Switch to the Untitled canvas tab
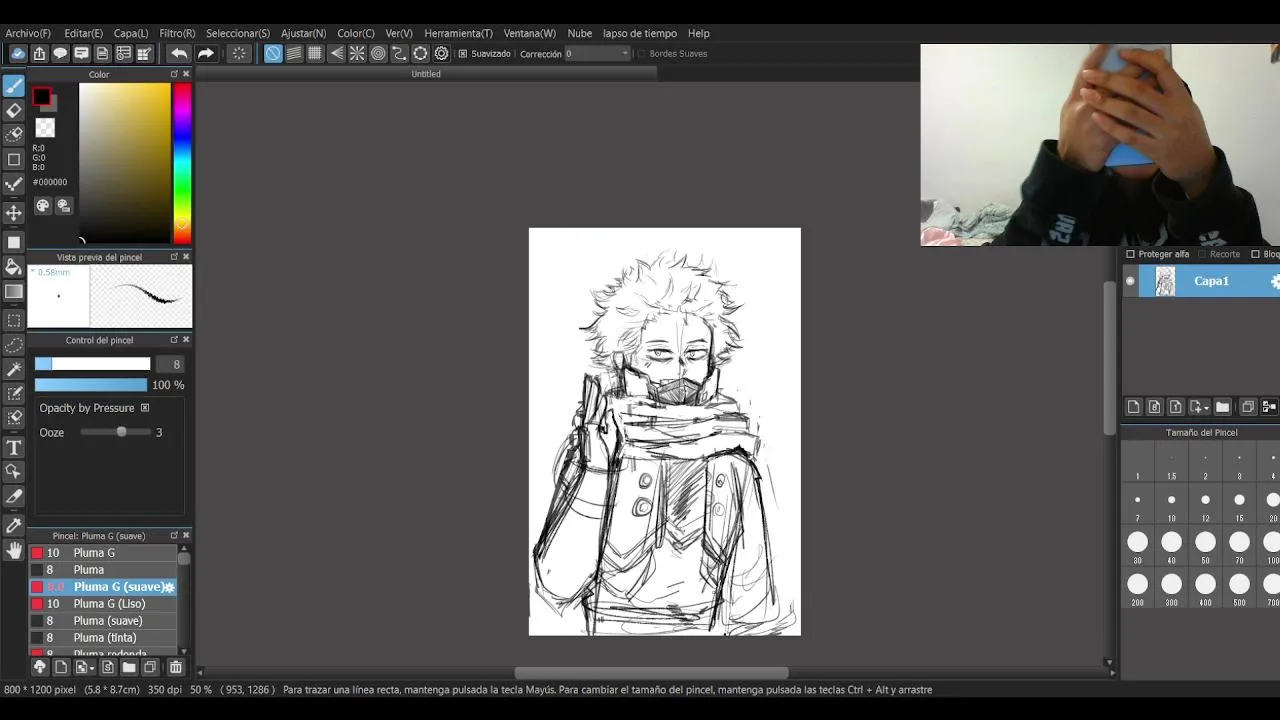 [426, 74]
